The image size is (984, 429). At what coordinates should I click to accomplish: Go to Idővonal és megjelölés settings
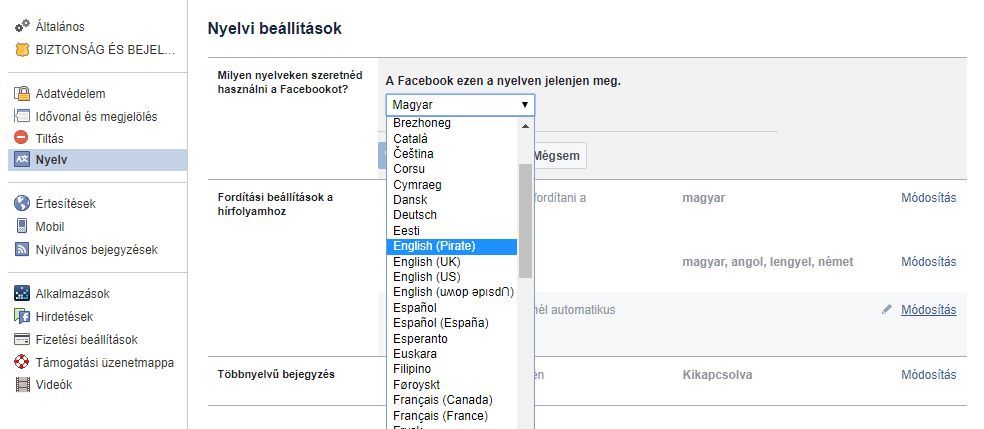click(96, 116)
